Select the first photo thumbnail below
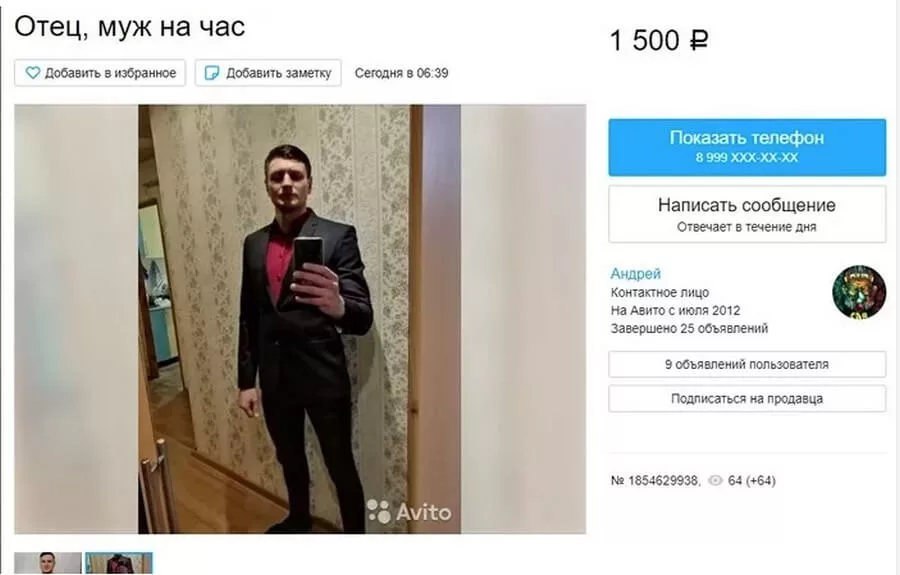The width and height of the screenshot is (900, 575). click(48, 564)
